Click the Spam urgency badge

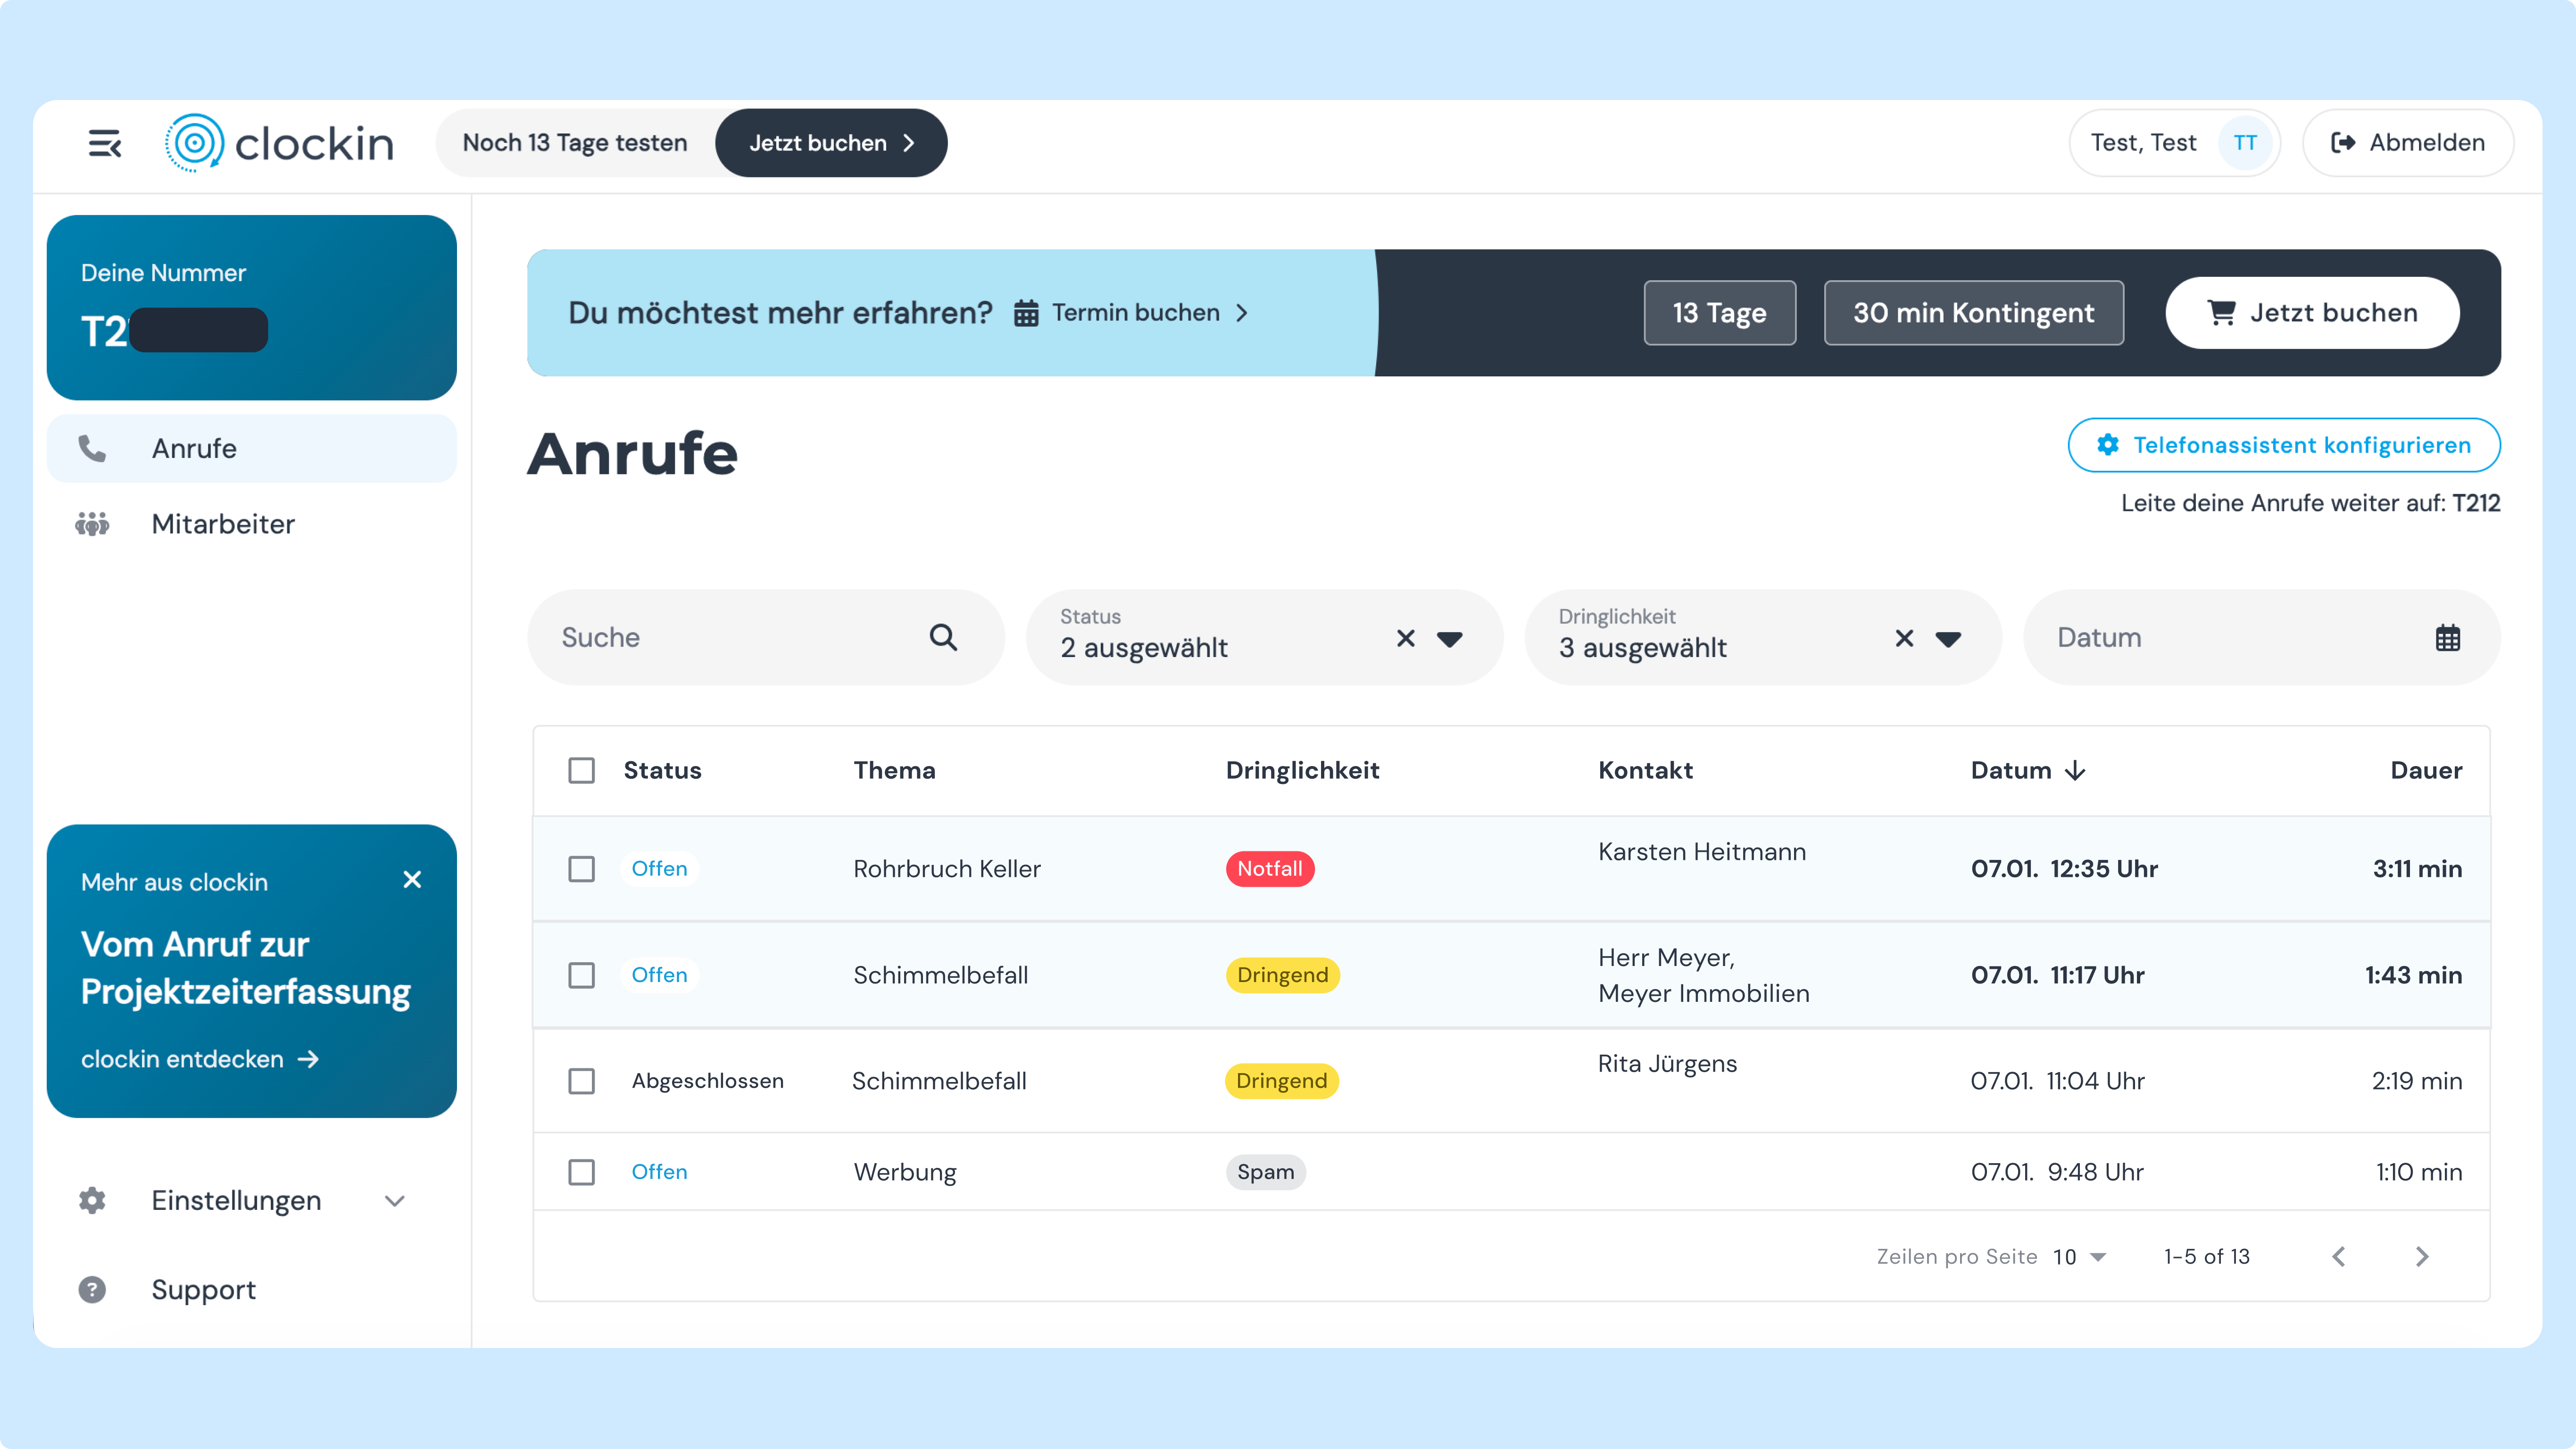(1265, 1172)
